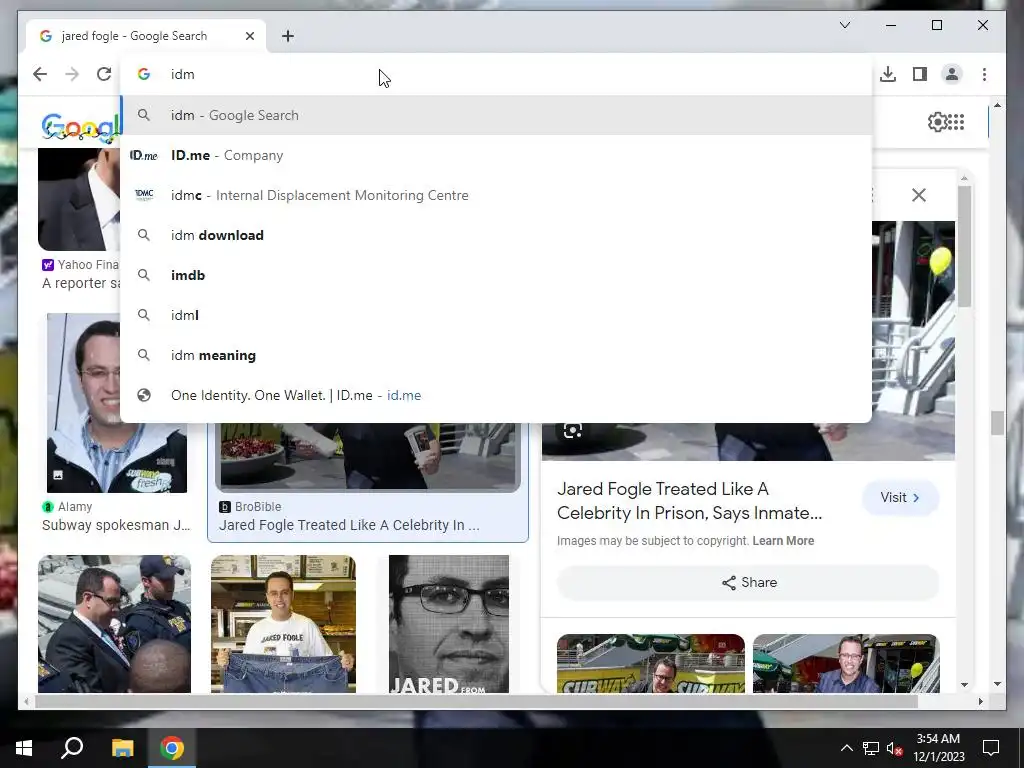Click the preview panel scrollbar thumb
Image resolution: width=1024 pixels, height=768 pixels.
pyautogui.click(x=964, y=246)
